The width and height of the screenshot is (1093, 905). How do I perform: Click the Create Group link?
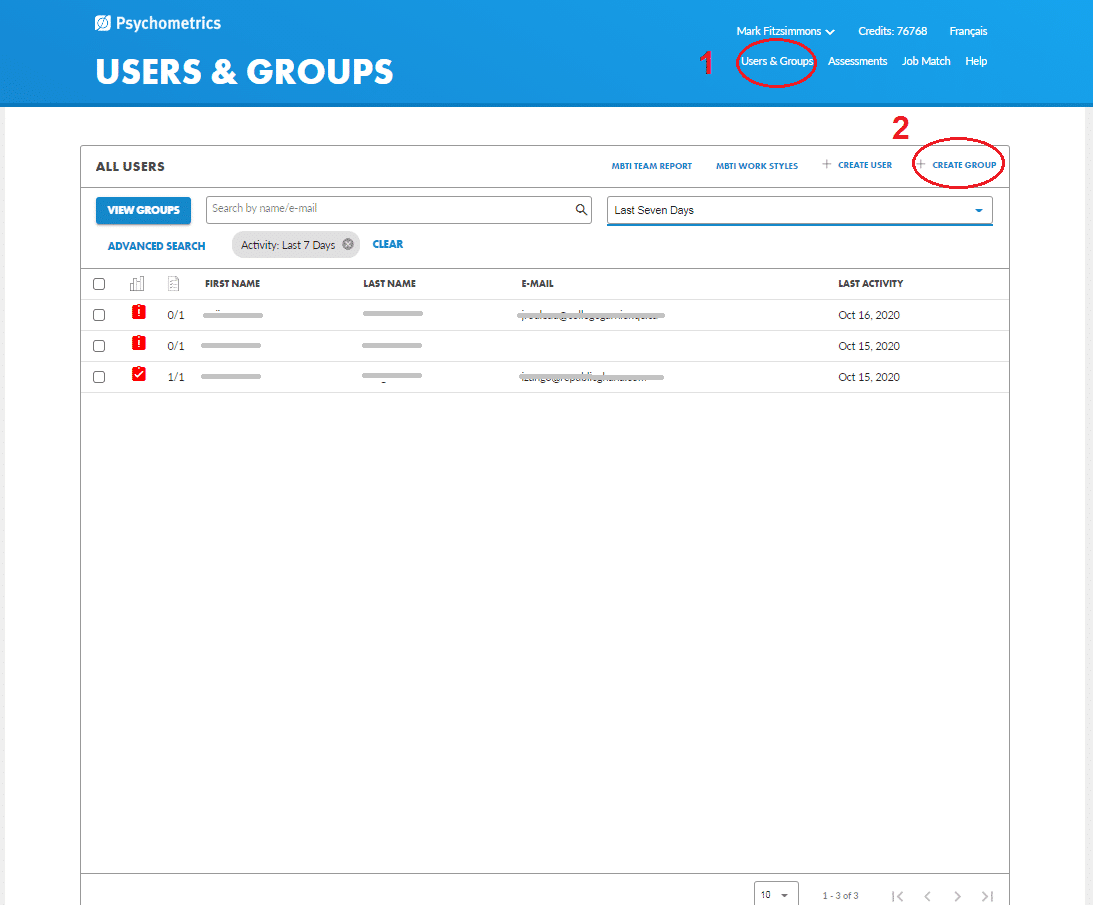pos(963,165)
